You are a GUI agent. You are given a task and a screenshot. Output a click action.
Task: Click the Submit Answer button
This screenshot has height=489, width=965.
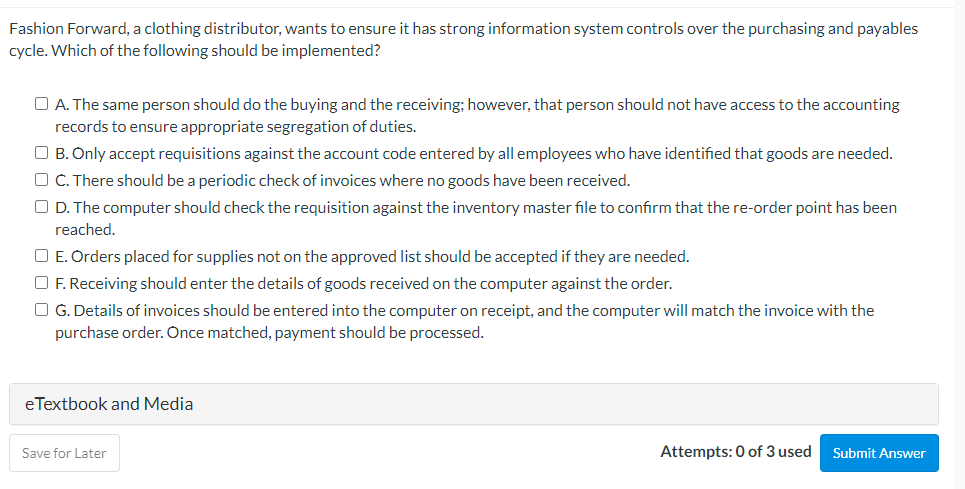(879, 453)
